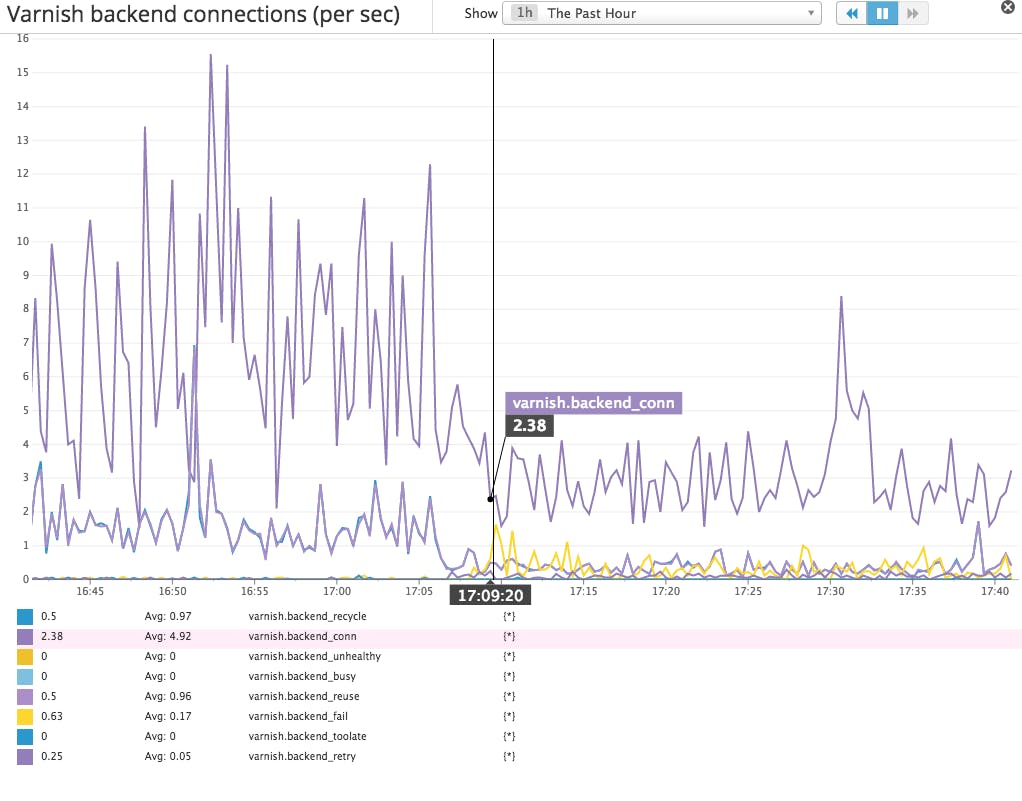The image size is (1022, 801).
Task: Click the dropdown arrow on the timeframe picker
Action: [810, 13]
